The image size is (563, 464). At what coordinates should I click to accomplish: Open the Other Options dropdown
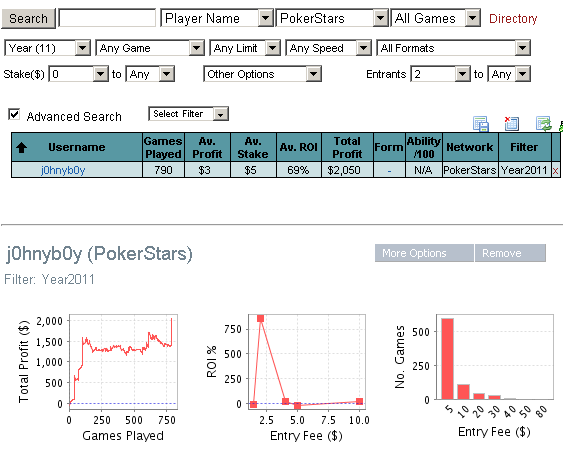[x=262, y=74]
